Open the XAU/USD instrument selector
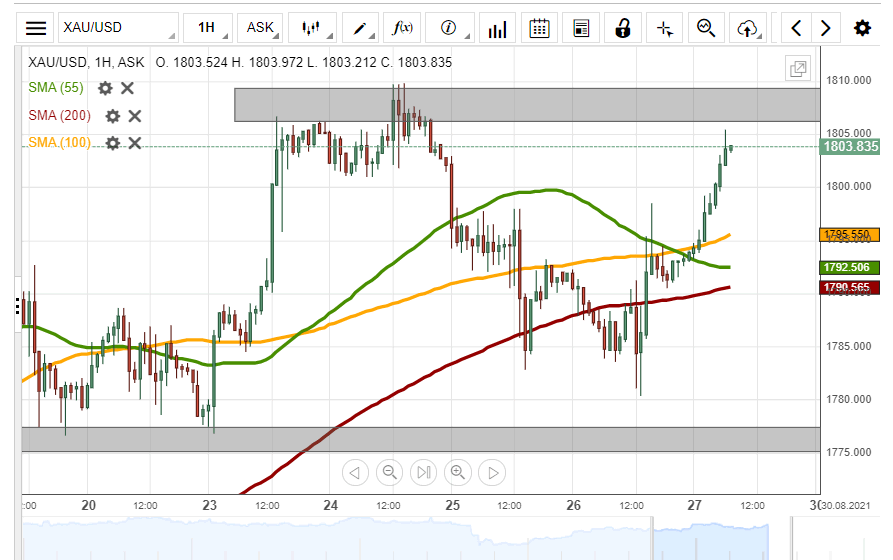This screenshot has height=560, width=893. click(x=117, y=28)
